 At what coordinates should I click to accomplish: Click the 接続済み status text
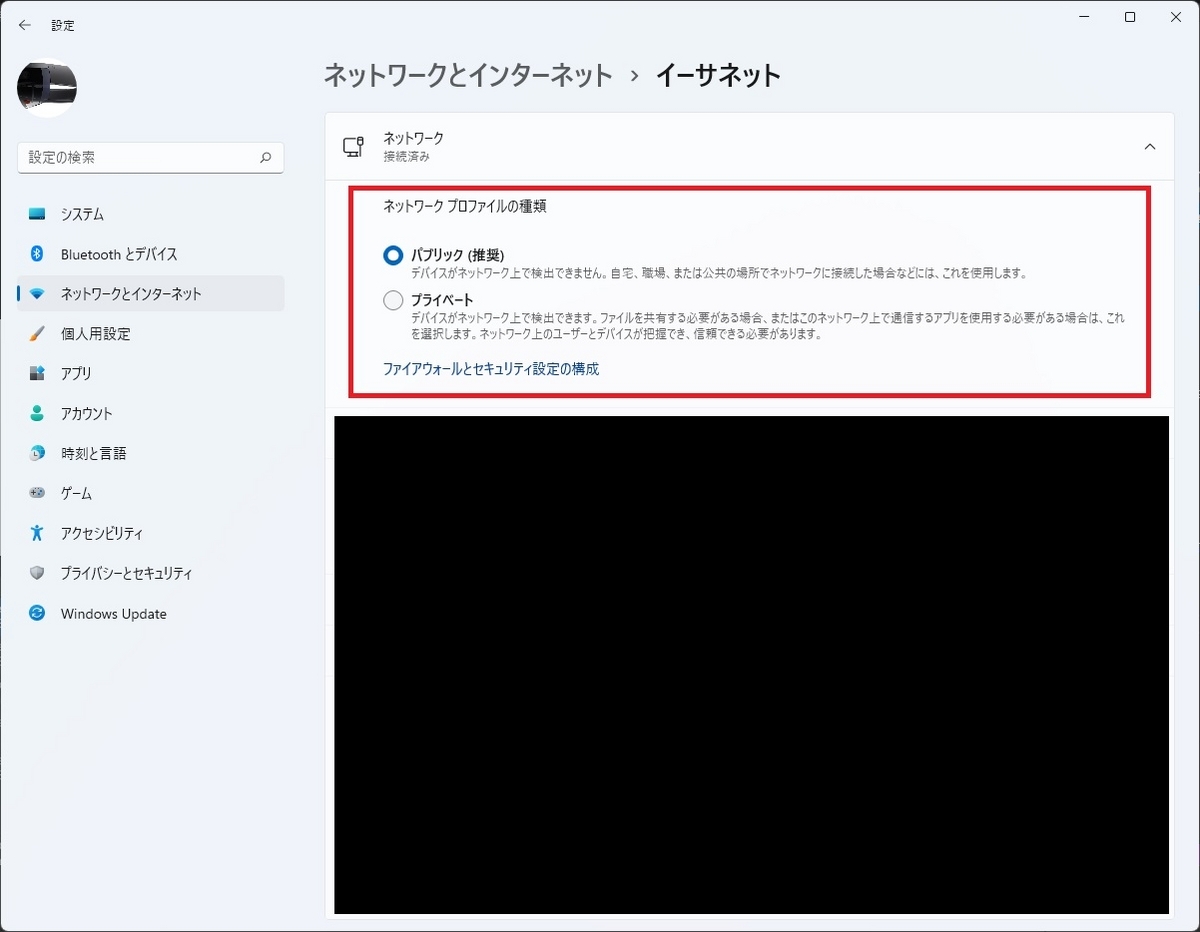(406, 157)
